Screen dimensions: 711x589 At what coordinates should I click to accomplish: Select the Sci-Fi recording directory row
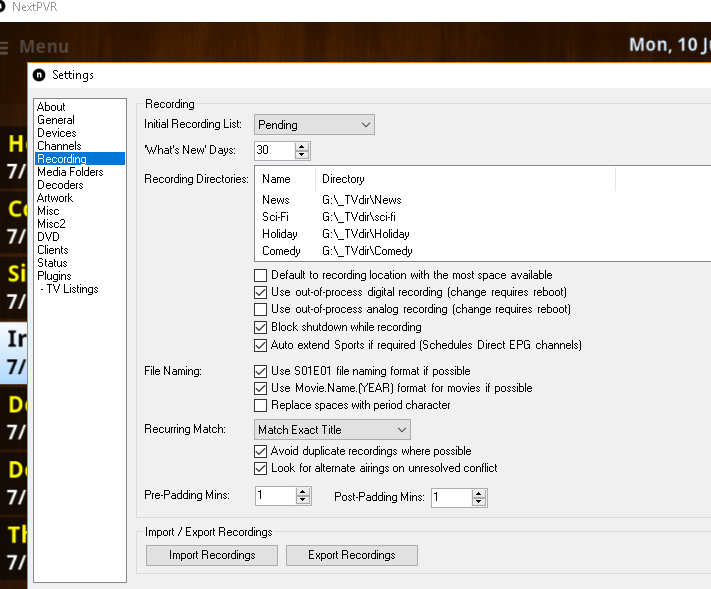tap(482, 217)
